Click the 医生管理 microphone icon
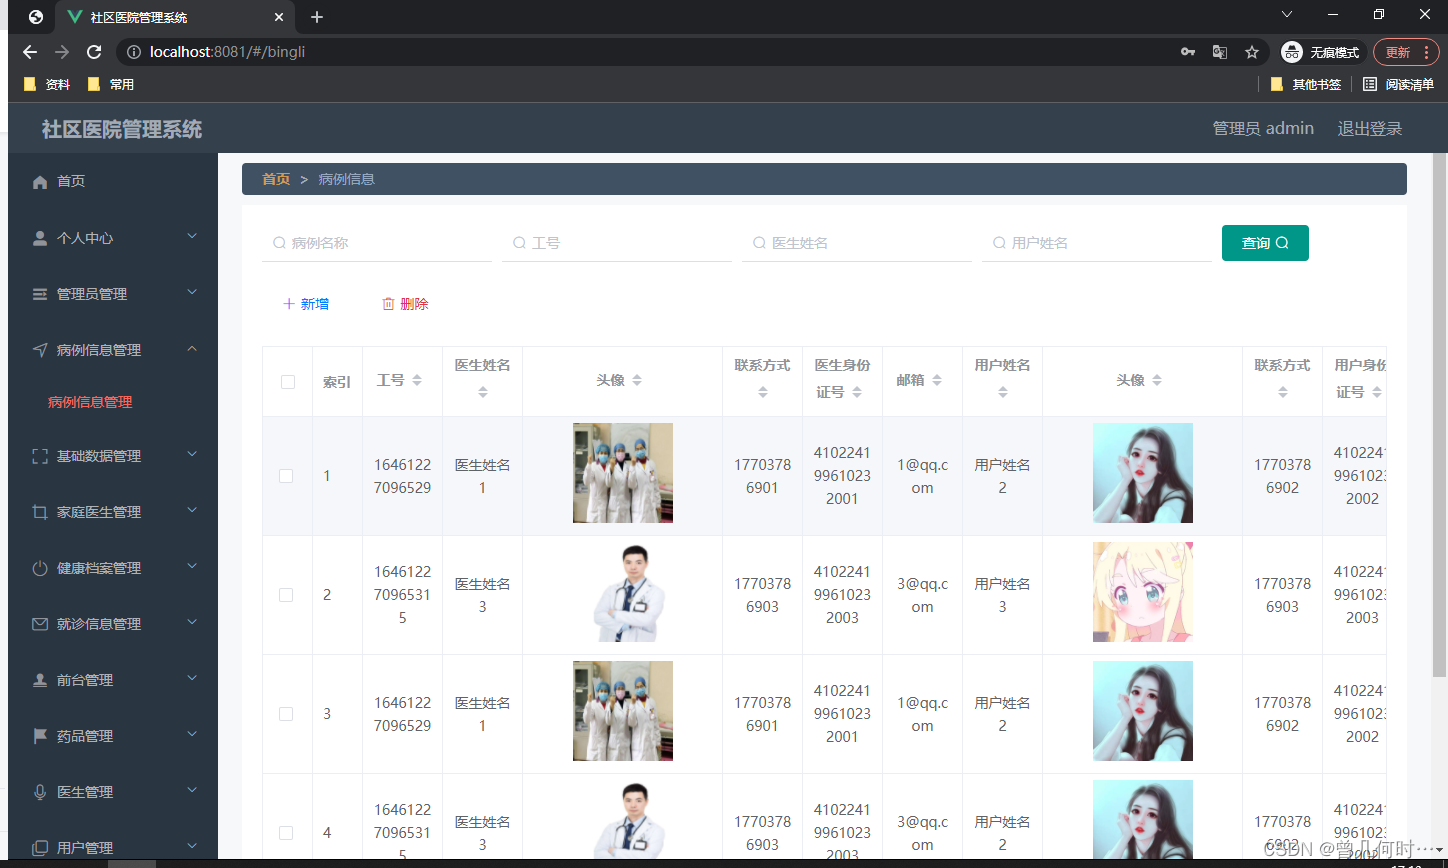The image size is (1448, 868). (x=38, y=791)
